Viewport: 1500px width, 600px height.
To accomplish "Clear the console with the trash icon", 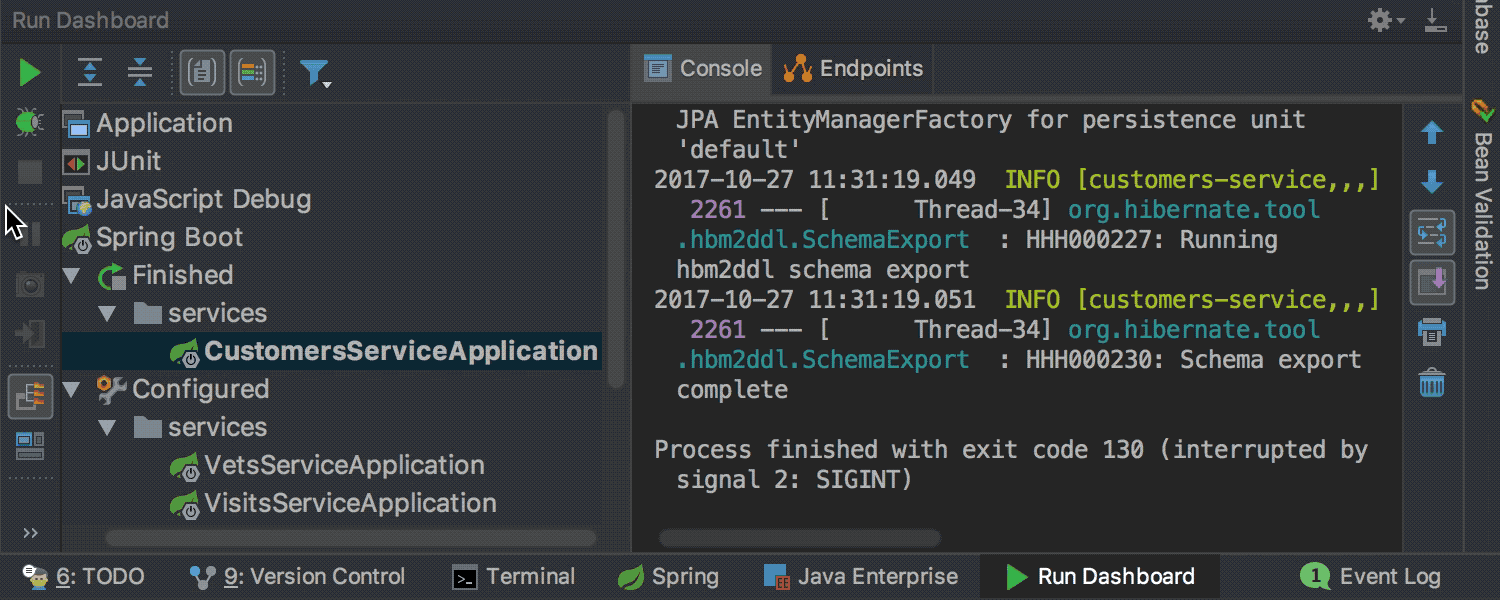I will pos(1433,382).
